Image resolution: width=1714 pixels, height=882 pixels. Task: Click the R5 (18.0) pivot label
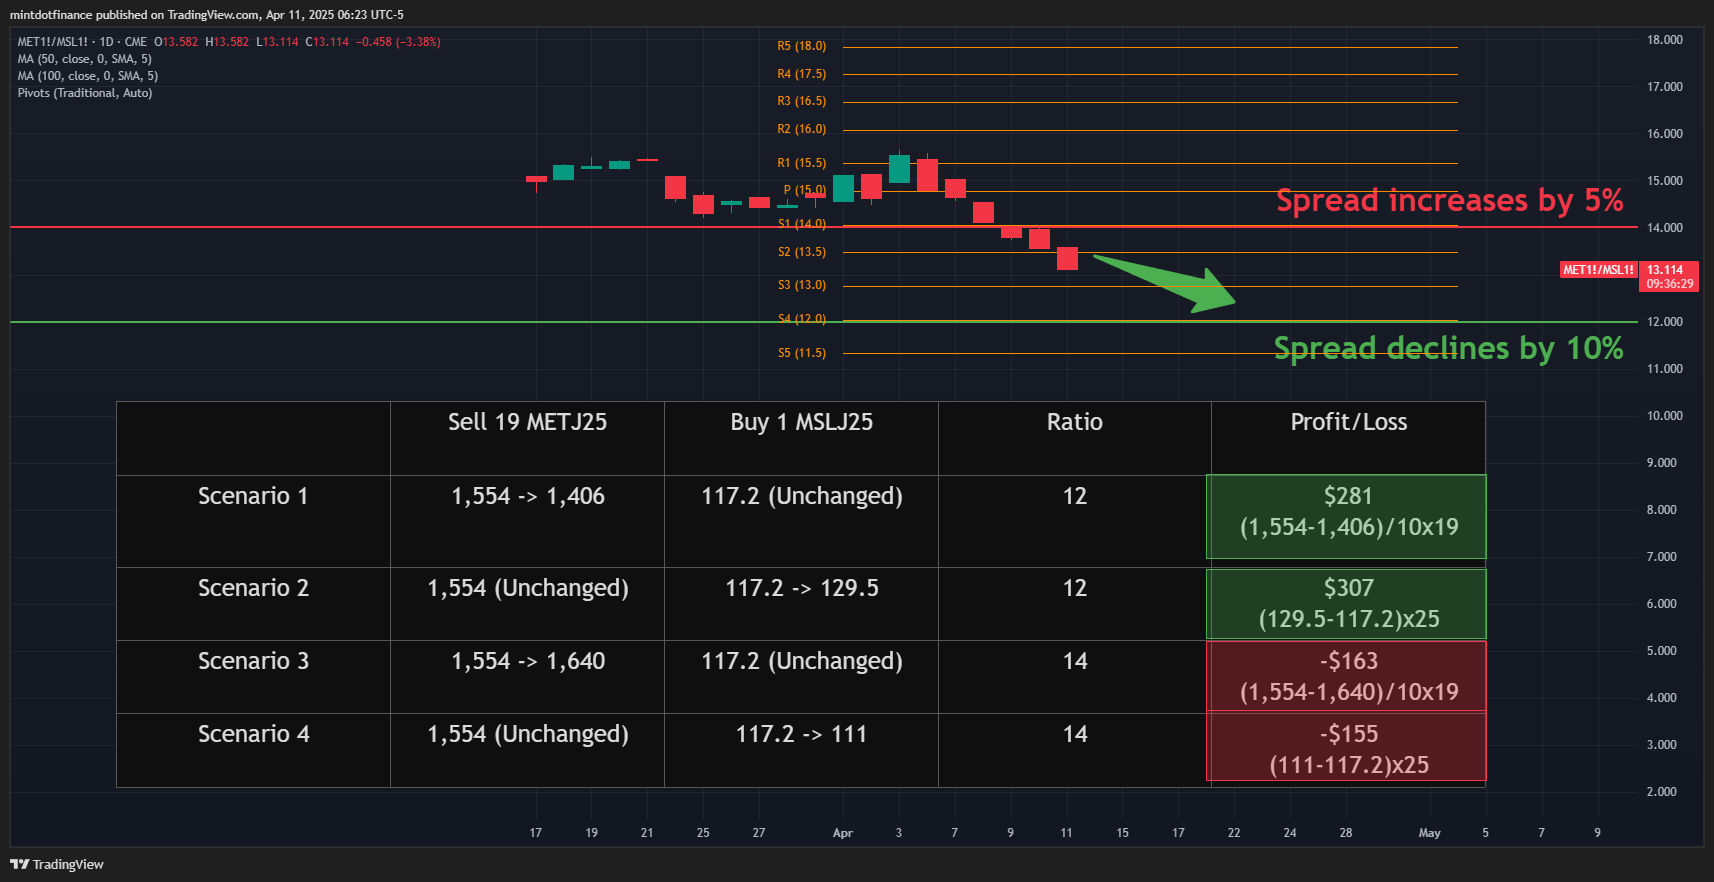click(802, 46)
